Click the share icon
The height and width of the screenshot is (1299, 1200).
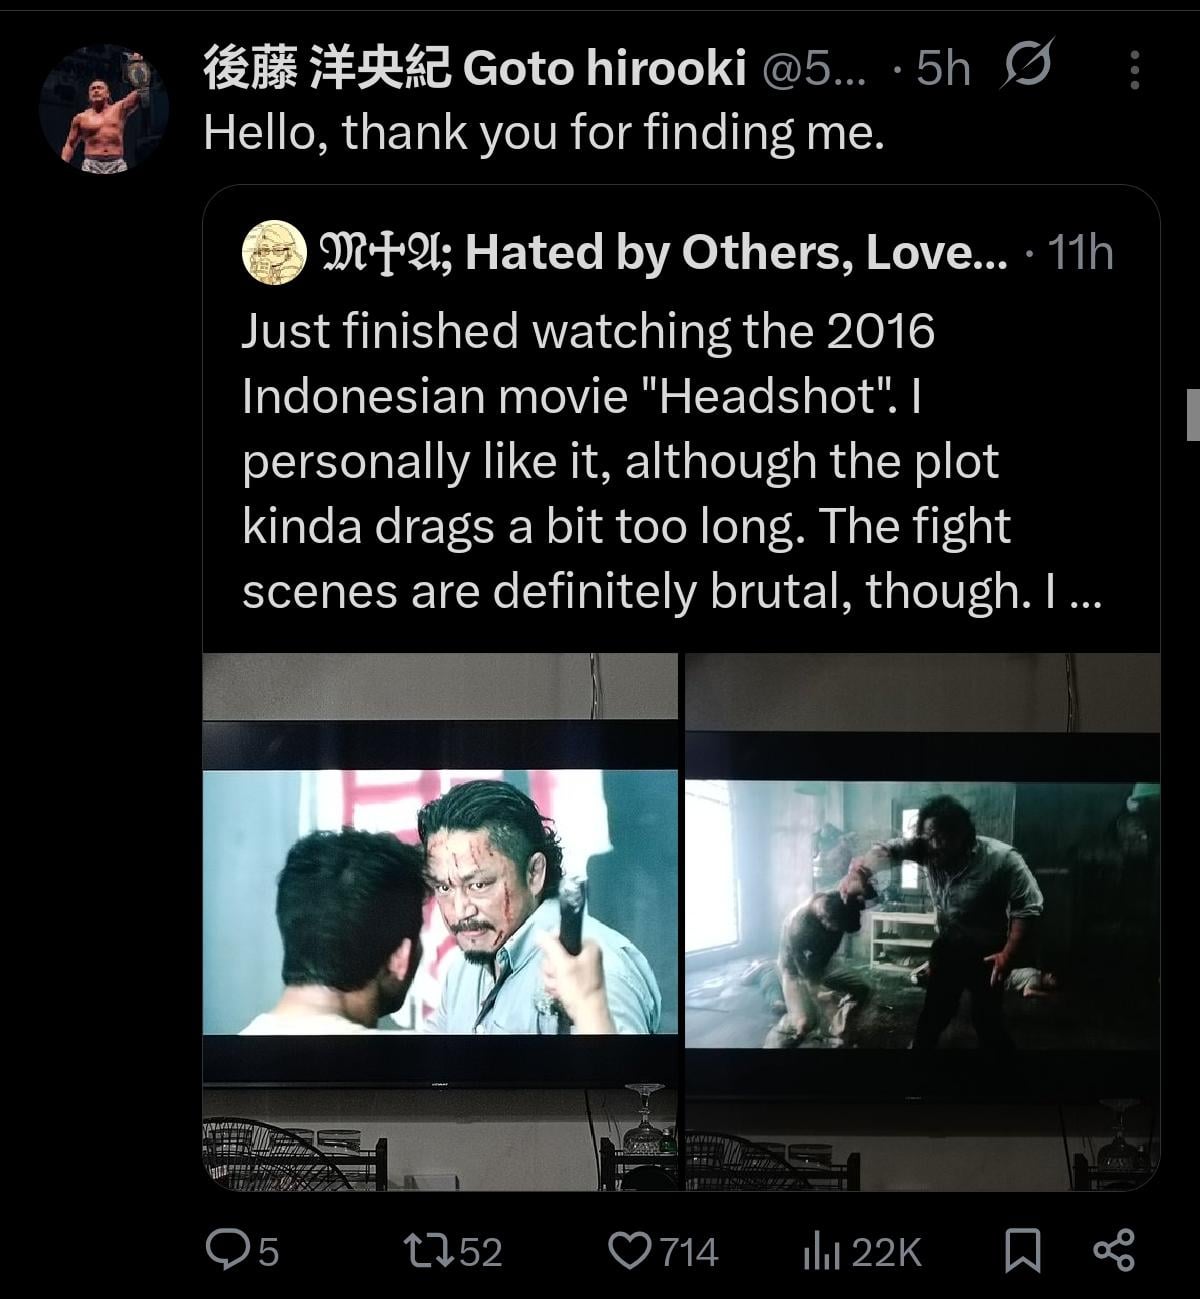pyautogui.click(x=1114, y=1250)
